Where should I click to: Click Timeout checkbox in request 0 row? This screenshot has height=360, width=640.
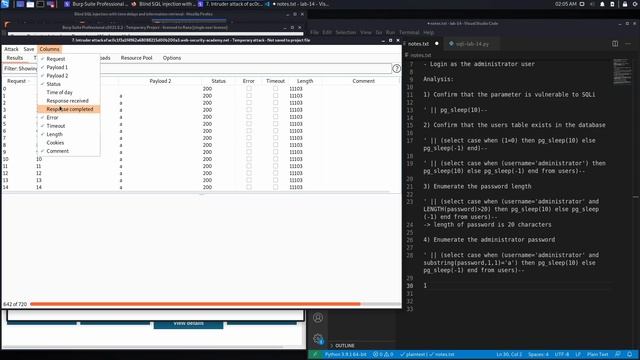[275, 88]
